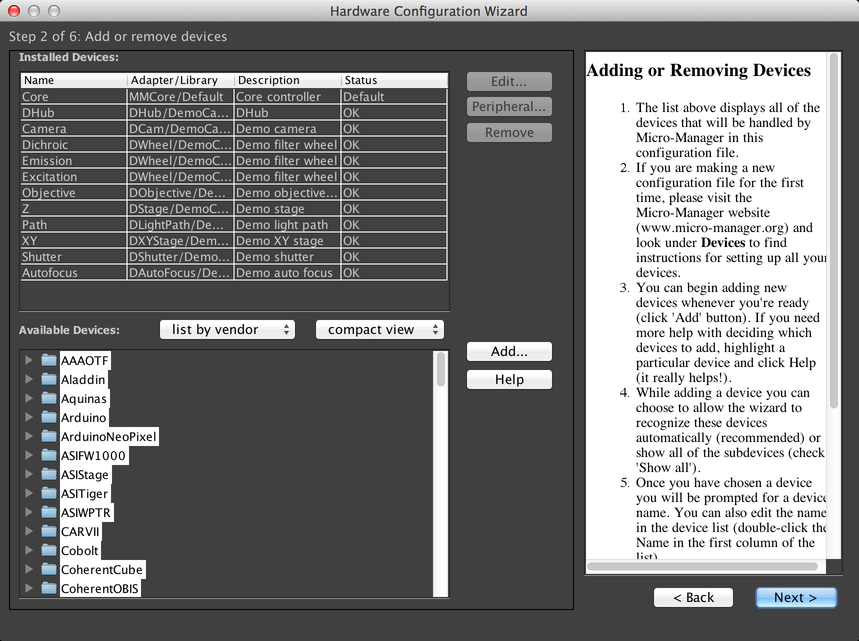Click the Name column header
The width and height of the screenshot is (859, 641).
[74, 80]
